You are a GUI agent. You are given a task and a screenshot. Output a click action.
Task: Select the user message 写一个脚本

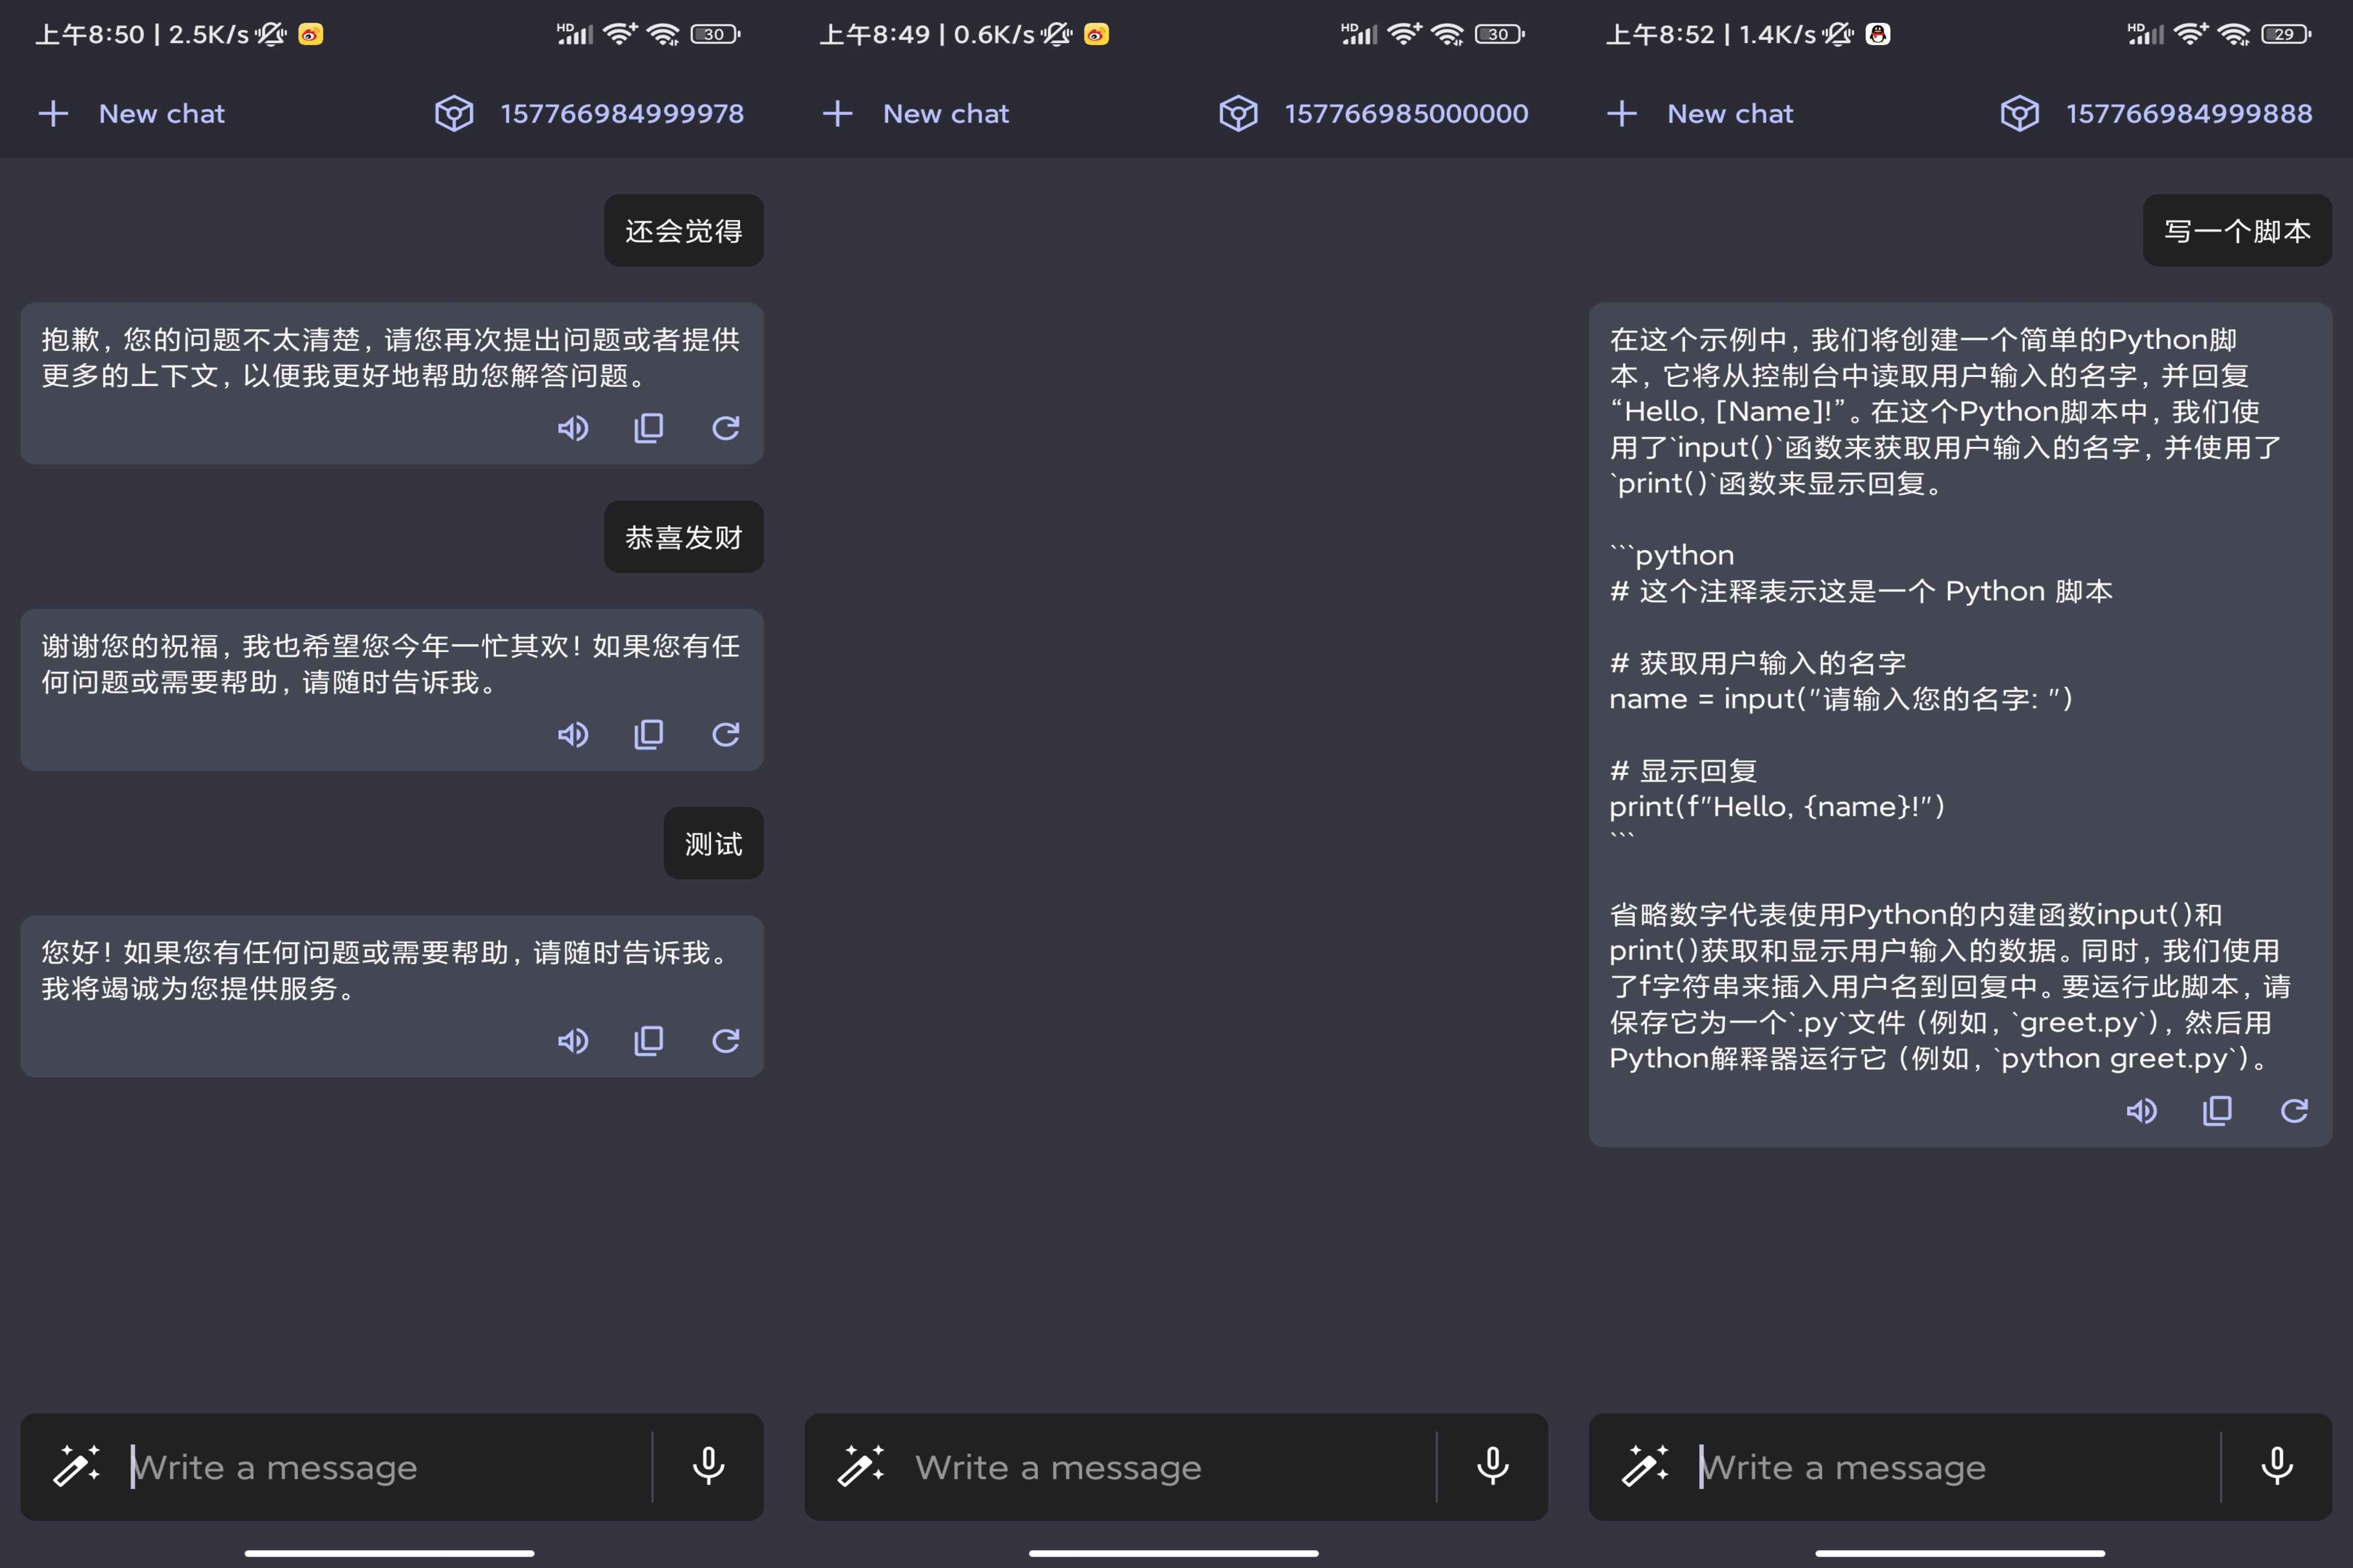tap(2237, 231)
